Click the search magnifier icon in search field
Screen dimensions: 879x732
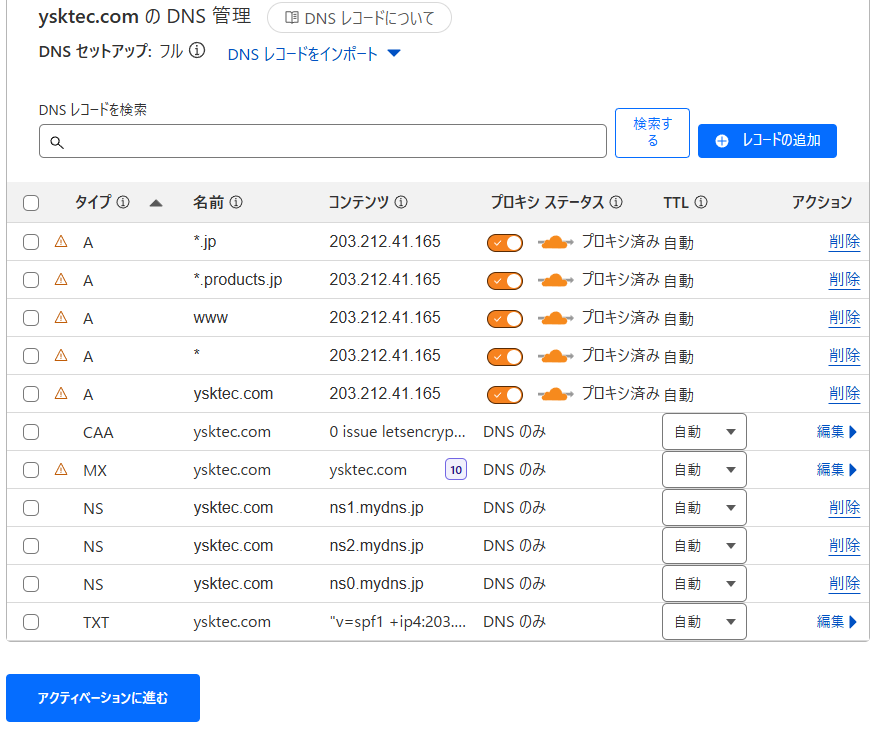57,142
